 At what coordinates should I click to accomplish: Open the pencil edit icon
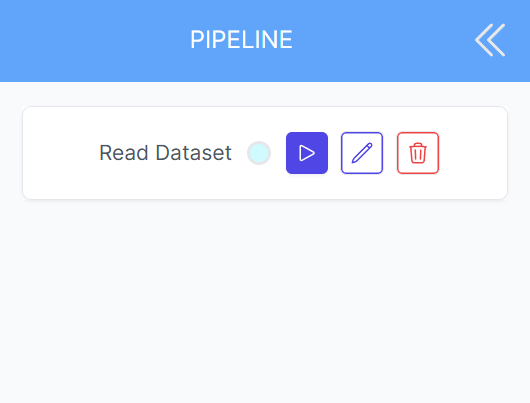(362, 153)
